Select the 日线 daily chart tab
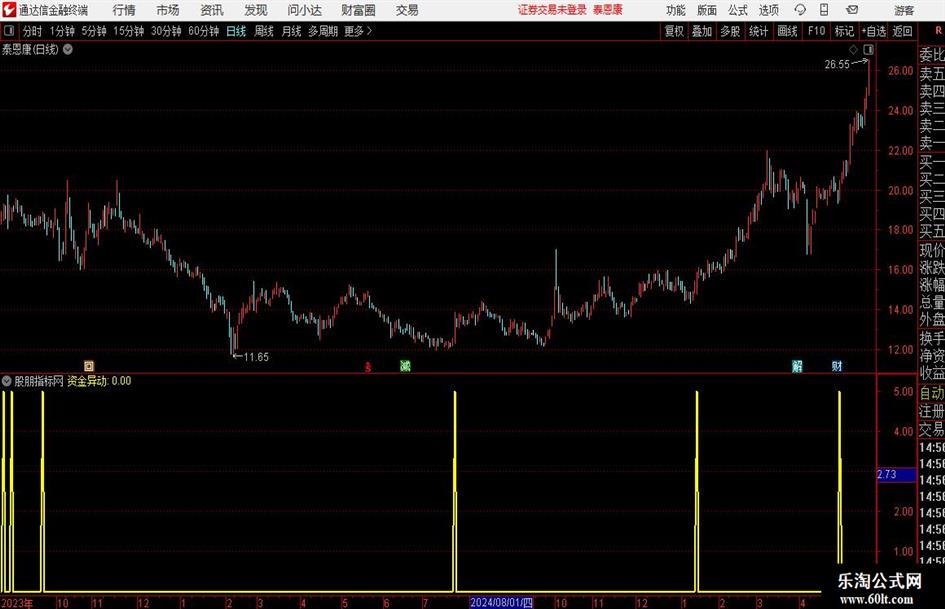This screenshot has width=945, height=609. (x=236, y=31)
